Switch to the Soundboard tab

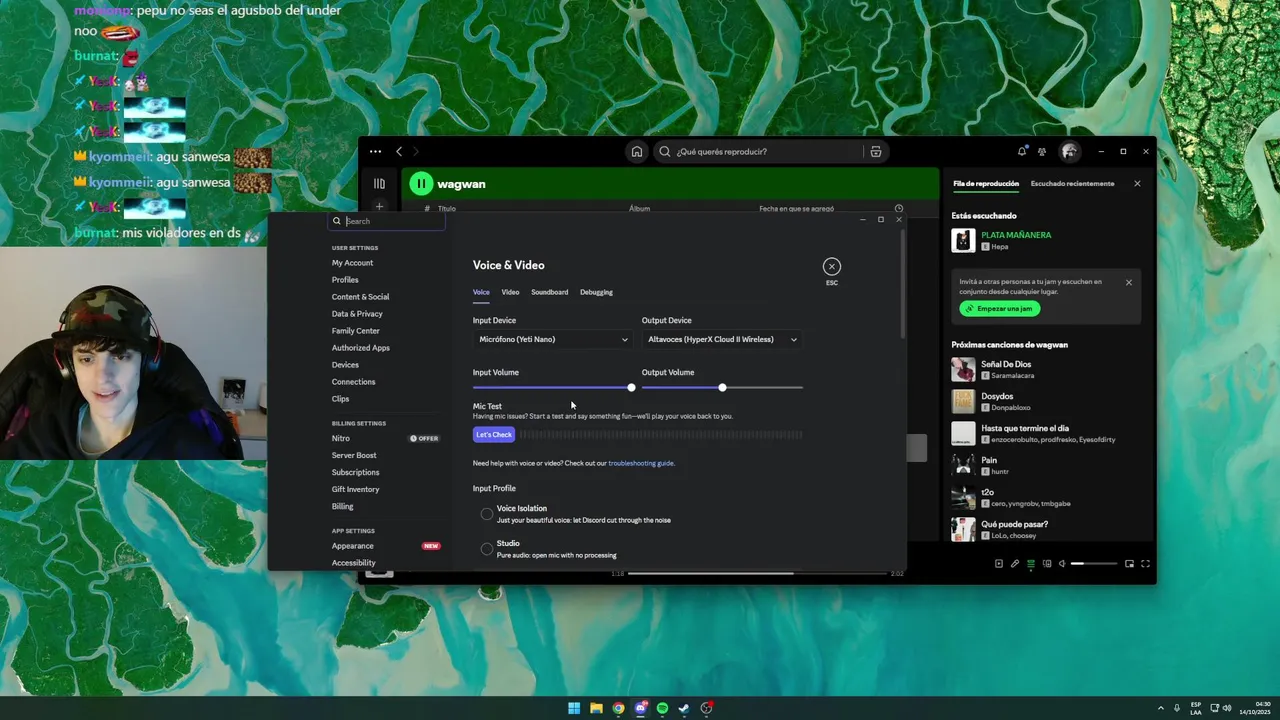click(550, 292)
